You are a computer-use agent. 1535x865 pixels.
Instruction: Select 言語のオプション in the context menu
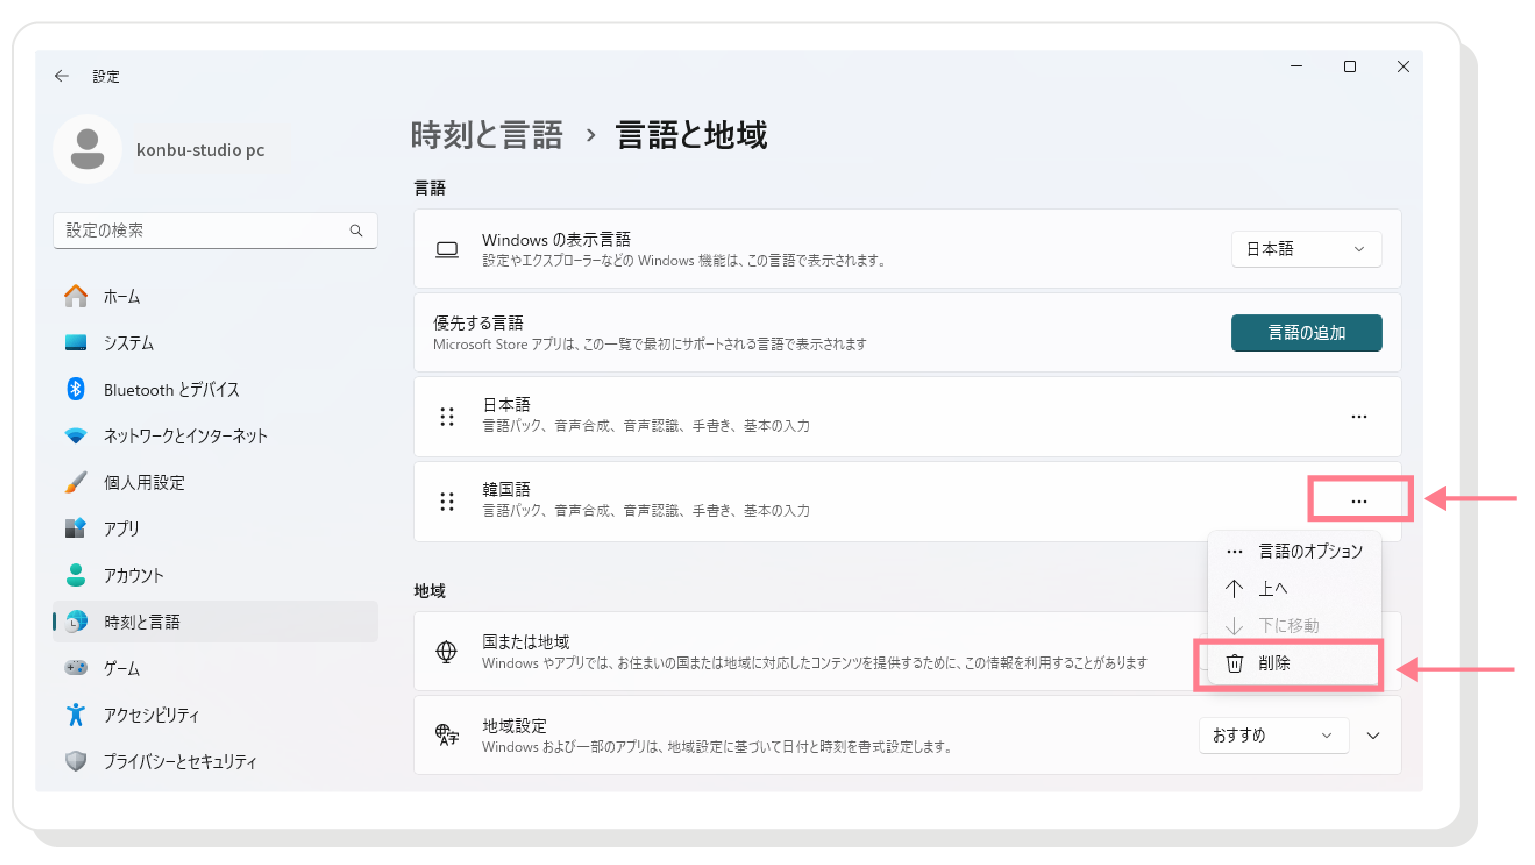coord(1310,551)
